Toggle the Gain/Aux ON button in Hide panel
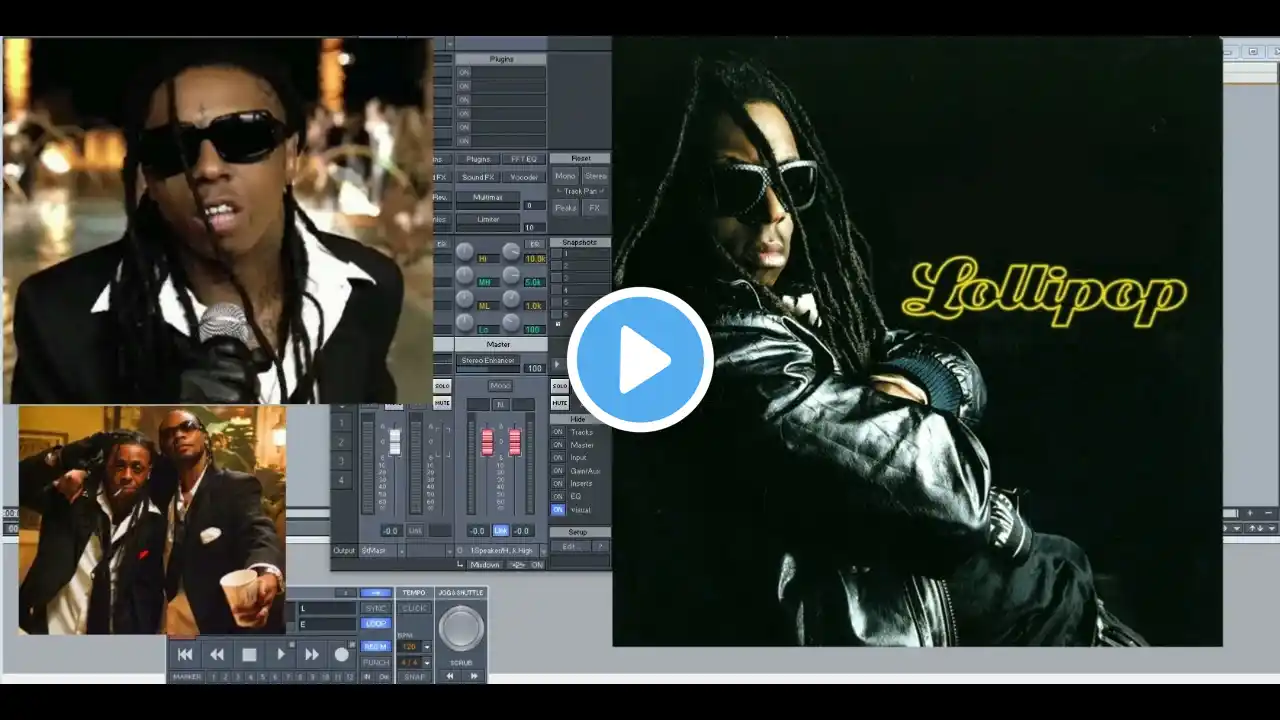 558,471
